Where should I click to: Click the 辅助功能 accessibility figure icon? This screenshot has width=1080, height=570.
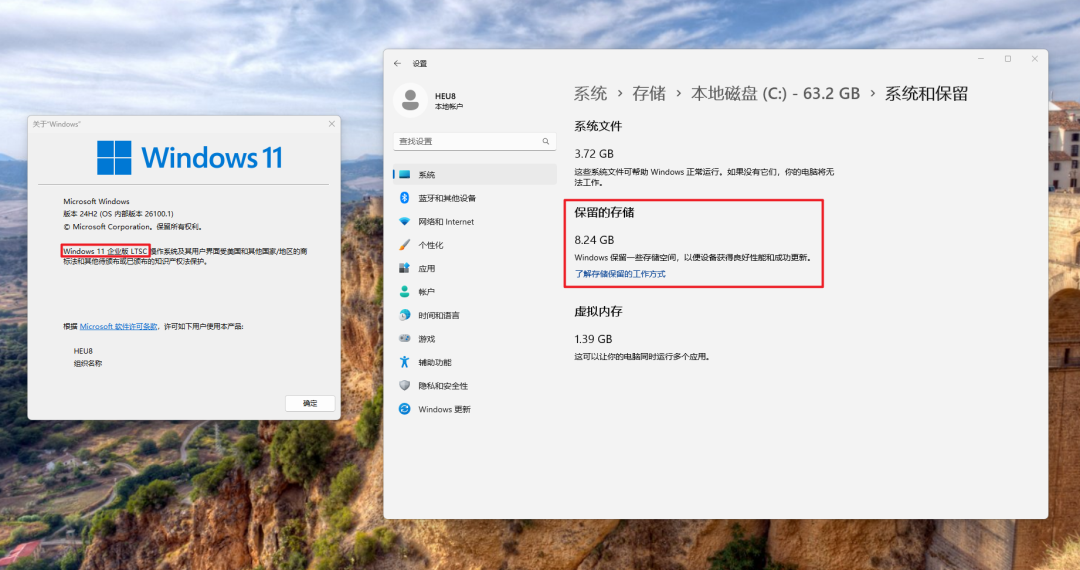pyautogui.click(x=404, y=362)
